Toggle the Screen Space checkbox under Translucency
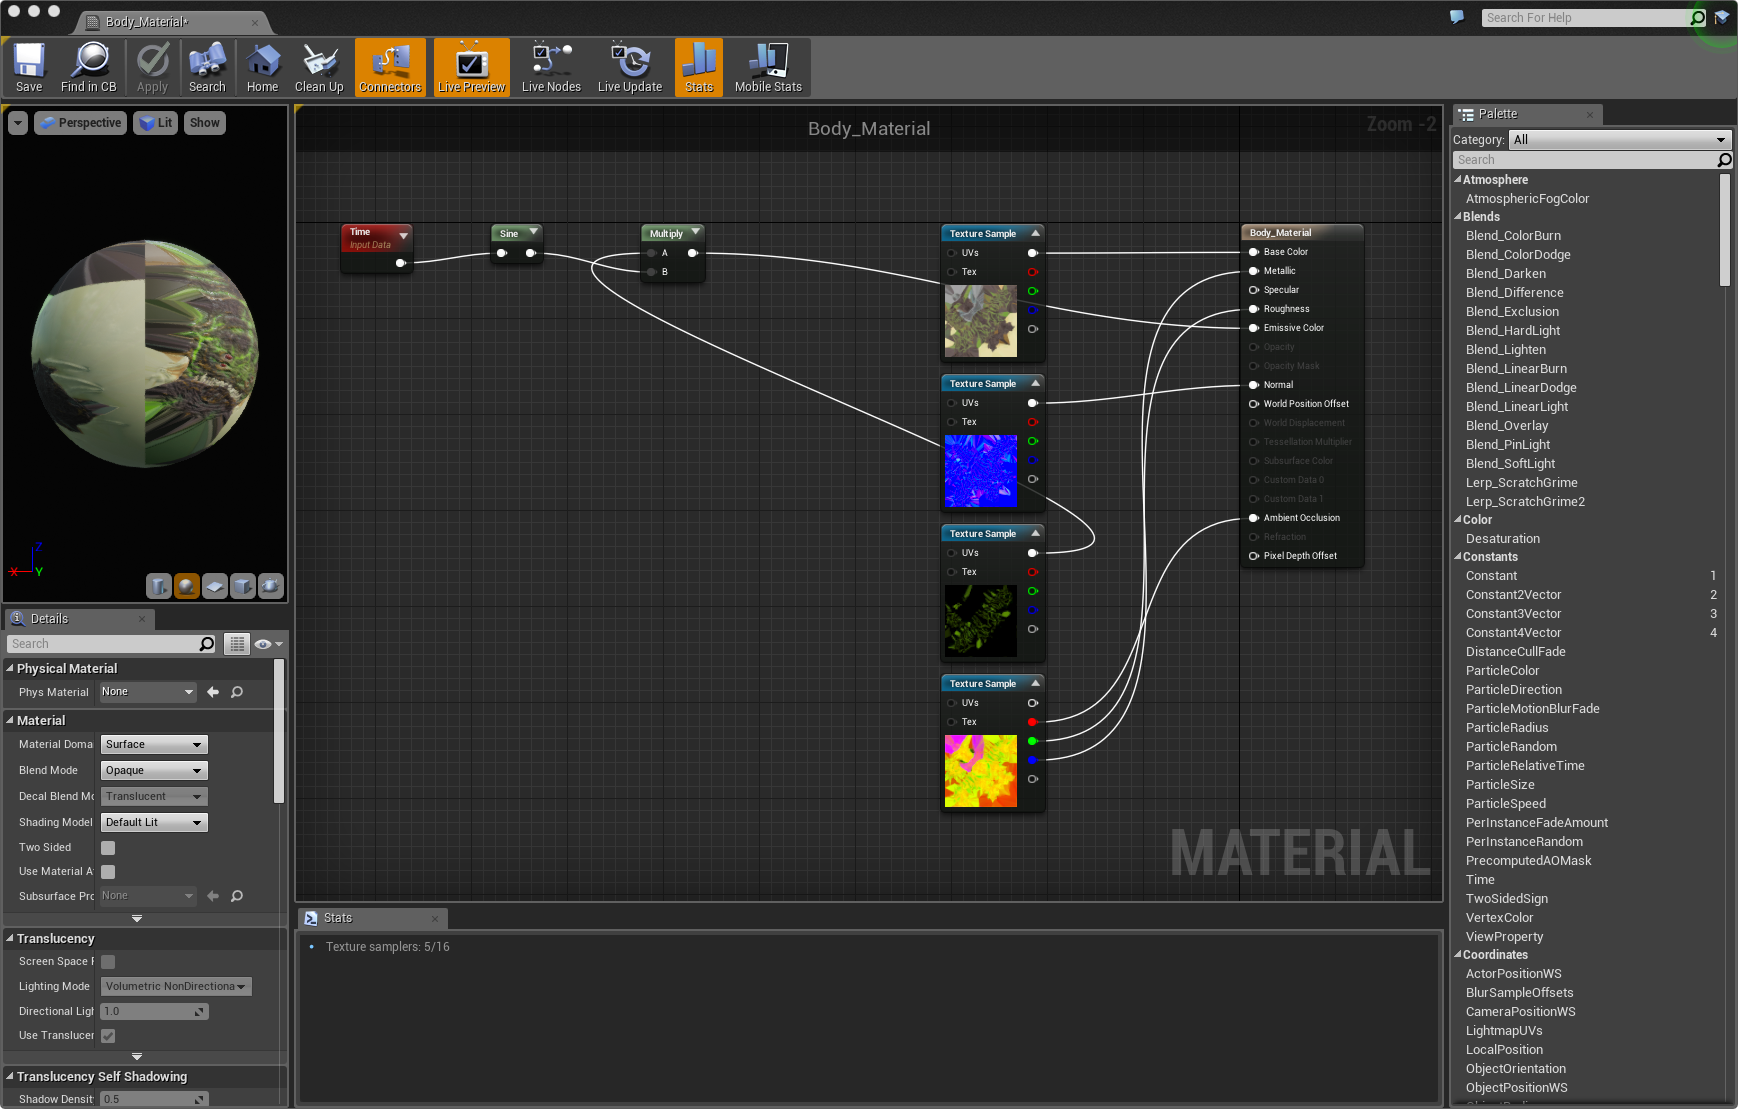1738x1109 pixels. coord(108,962)
